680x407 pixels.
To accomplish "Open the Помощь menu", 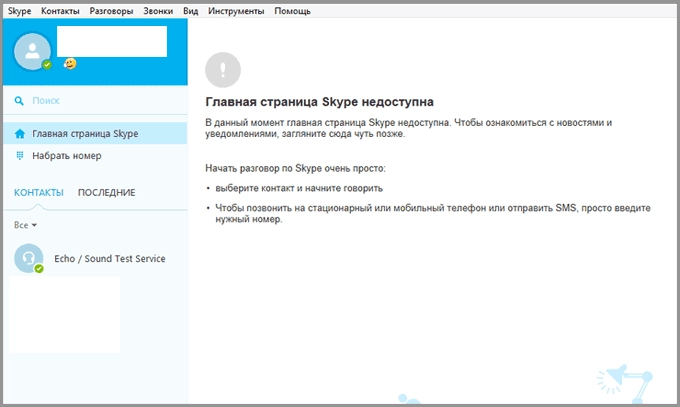I will tap(292, 11).
